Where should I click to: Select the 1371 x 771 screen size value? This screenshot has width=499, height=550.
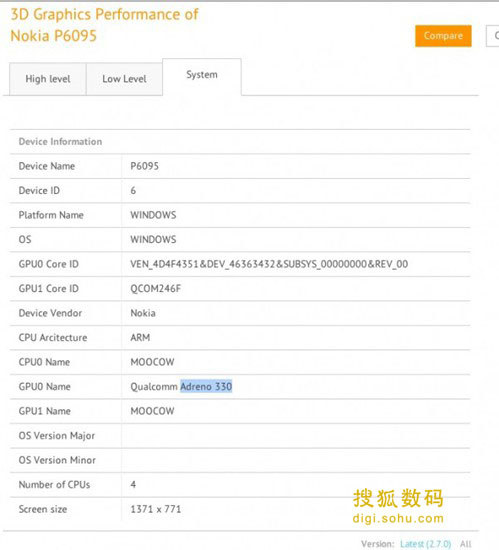pyautogui.click(x=156, y=509)
